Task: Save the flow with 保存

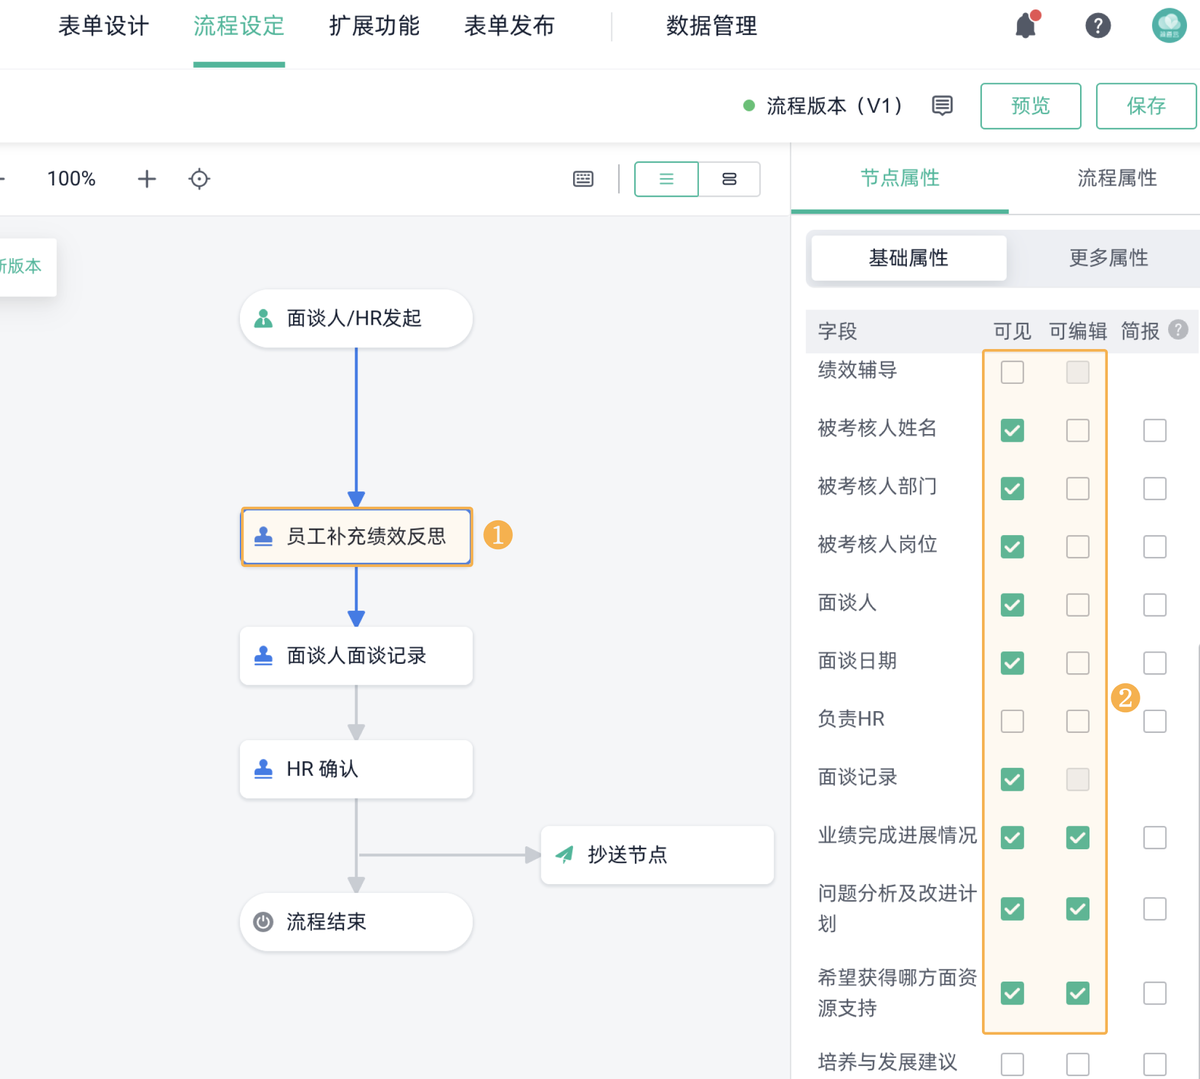Action: click(x=1146, y=106)
